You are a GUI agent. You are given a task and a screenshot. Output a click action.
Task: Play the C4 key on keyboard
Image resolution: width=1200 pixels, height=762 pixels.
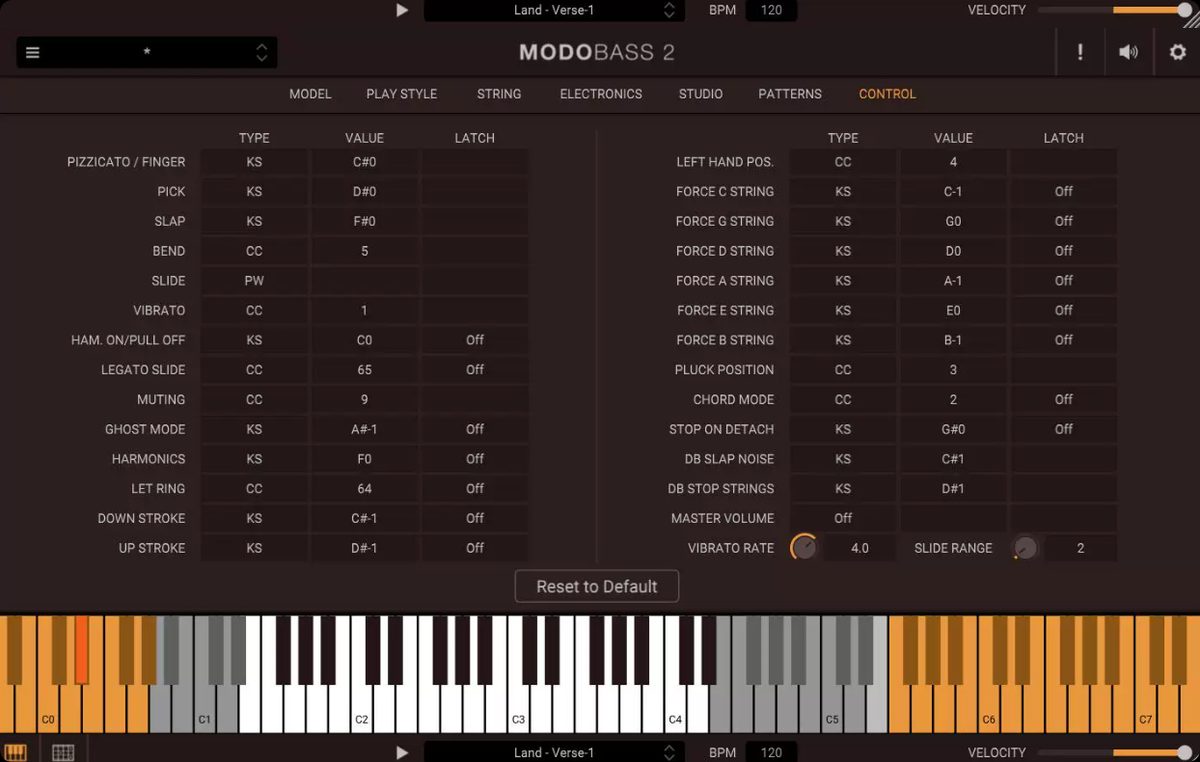pos(676,710)
